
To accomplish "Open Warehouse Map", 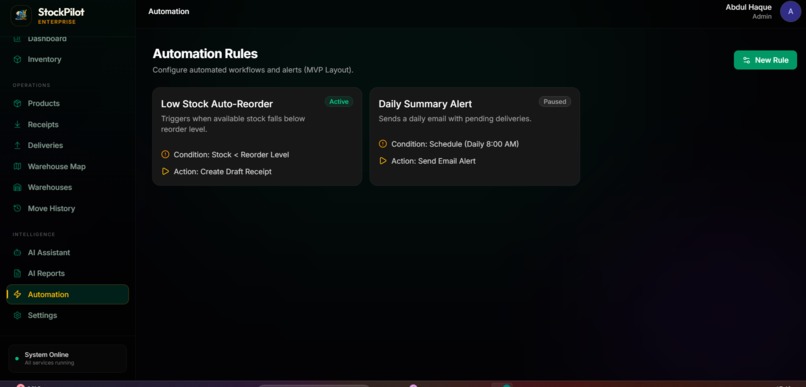I will pyautogui.click(x=67, y=167).
